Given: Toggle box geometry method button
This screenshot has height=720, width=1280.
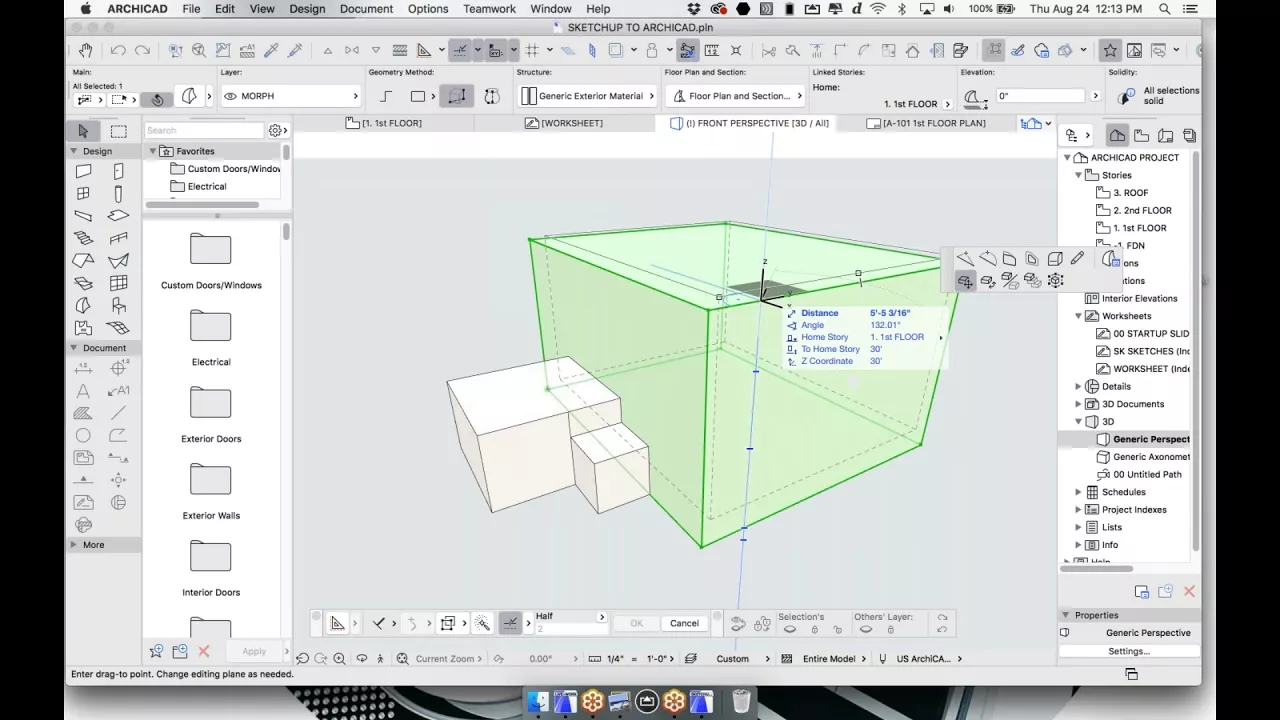Looking at the screenshot, I should (457, 96).
